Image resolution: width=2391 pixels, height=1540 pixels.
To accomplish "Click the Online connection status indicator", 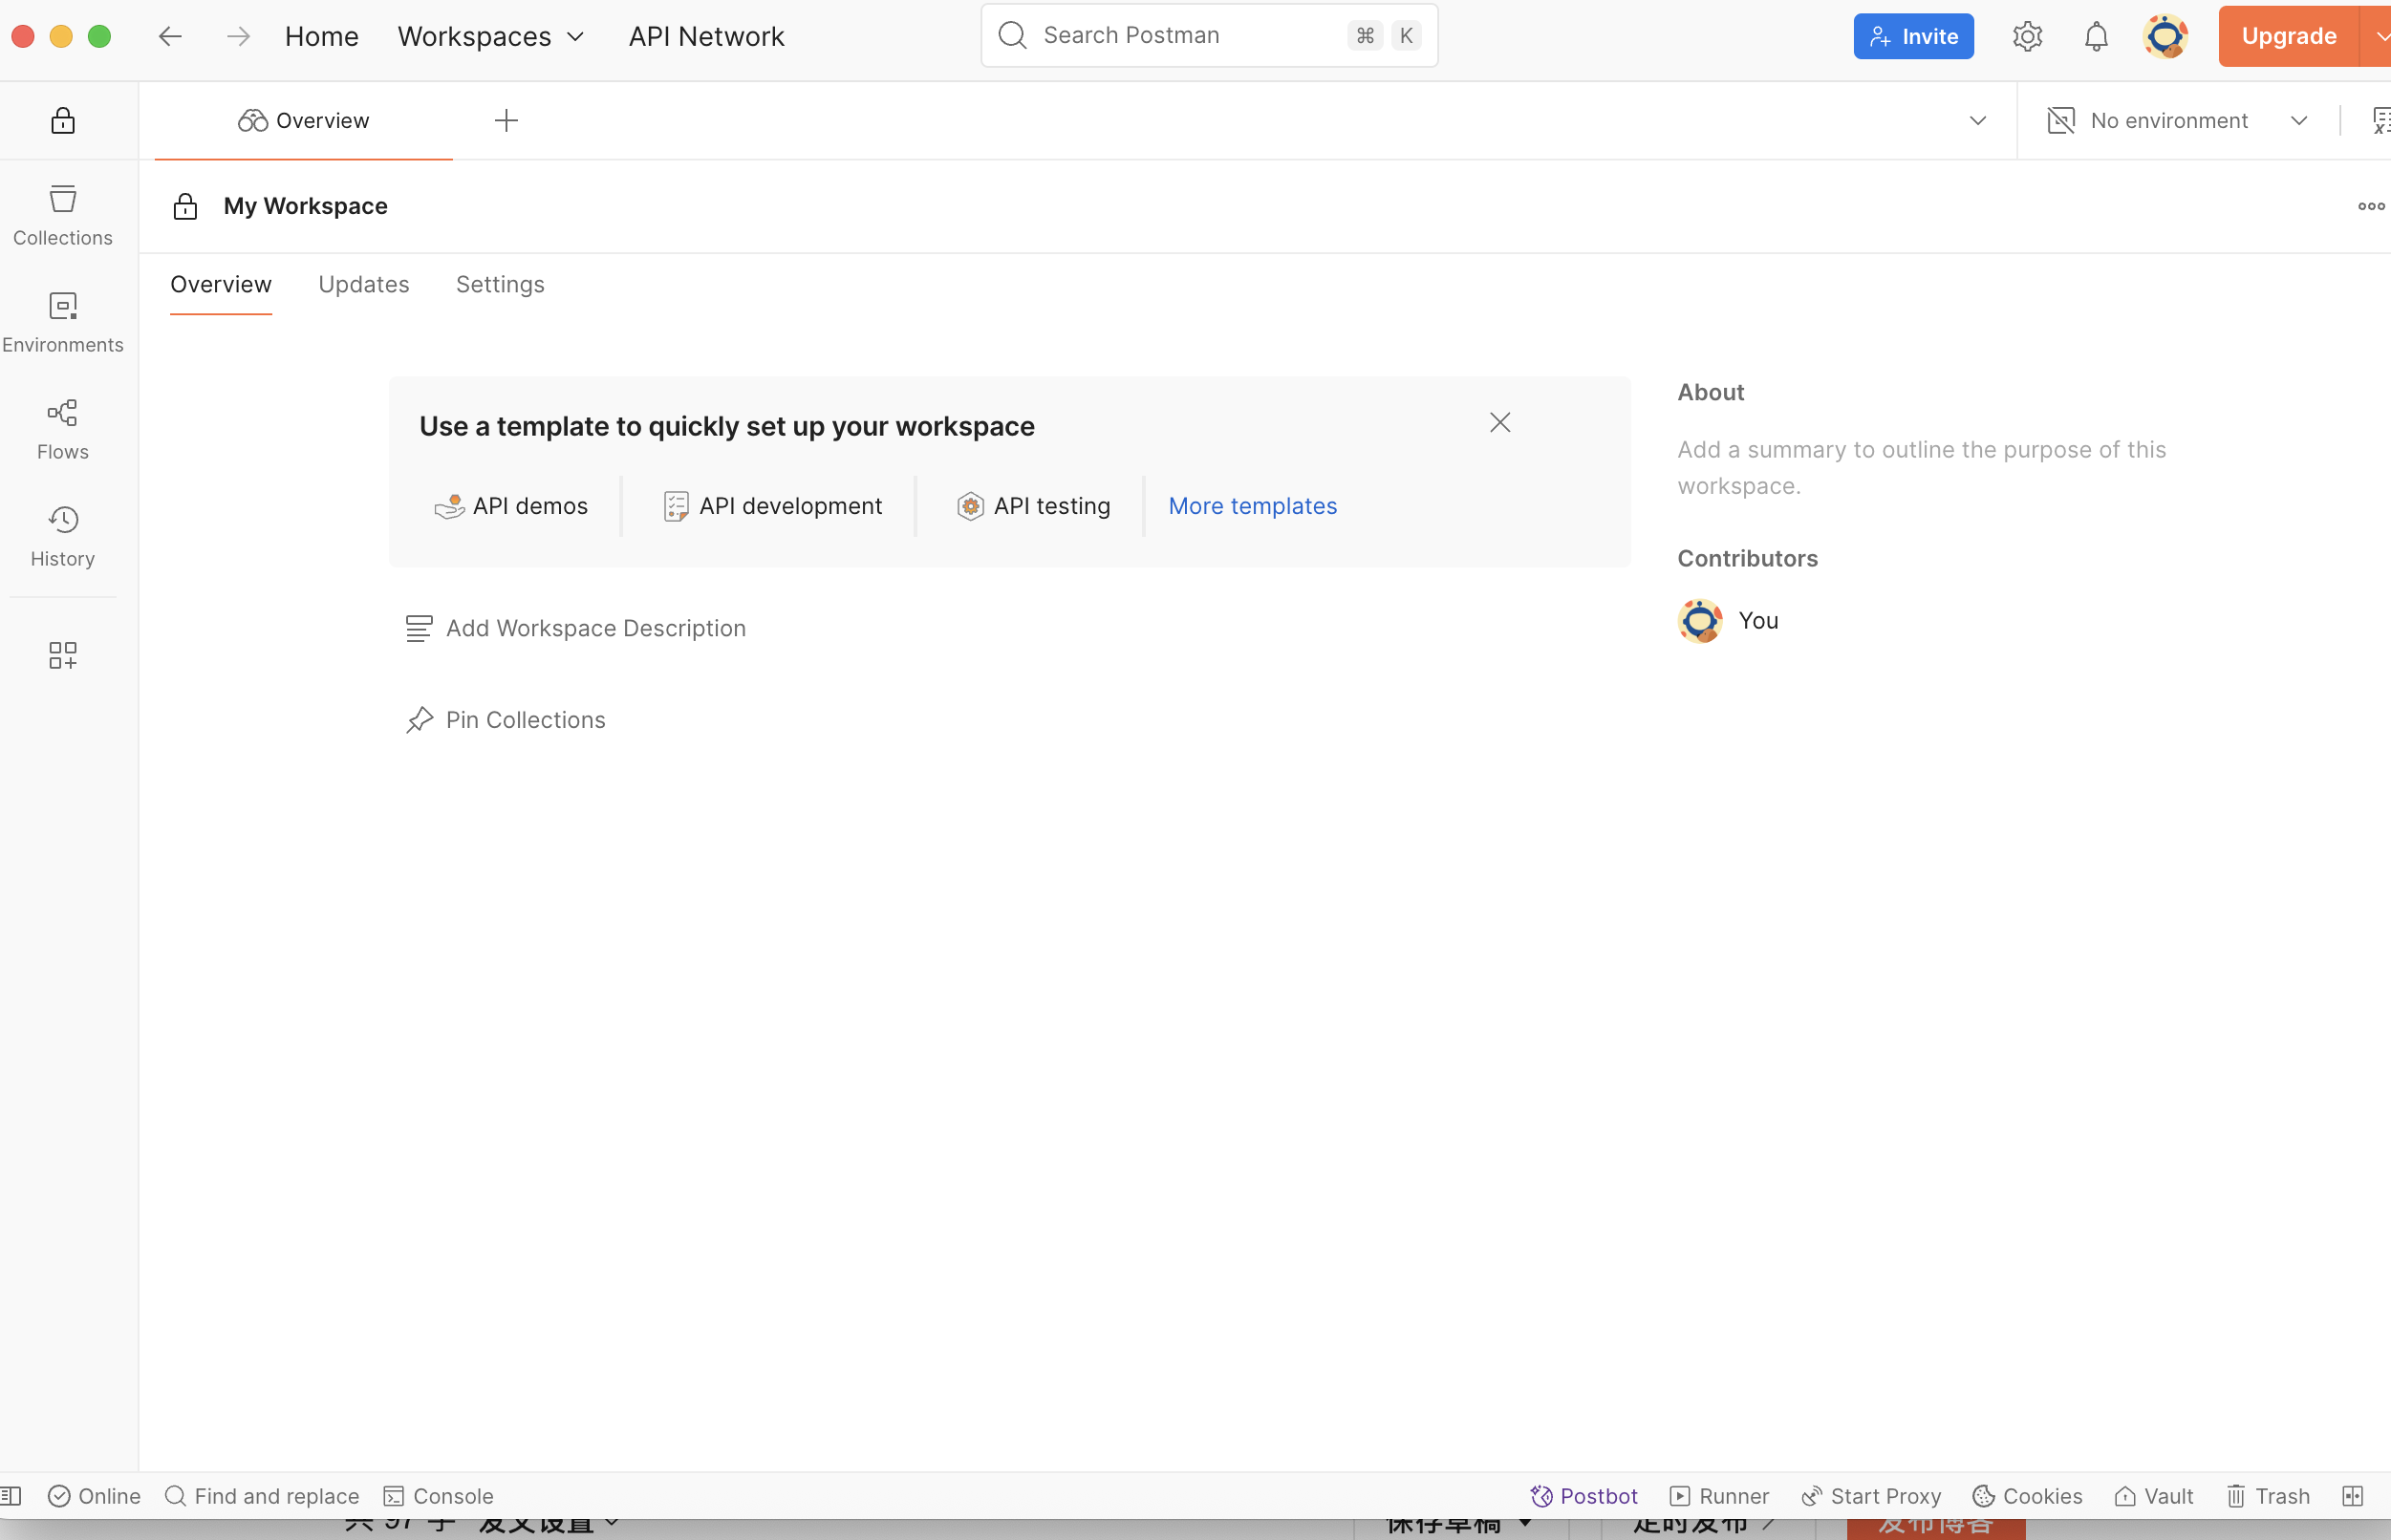I will click(94, 1495).
